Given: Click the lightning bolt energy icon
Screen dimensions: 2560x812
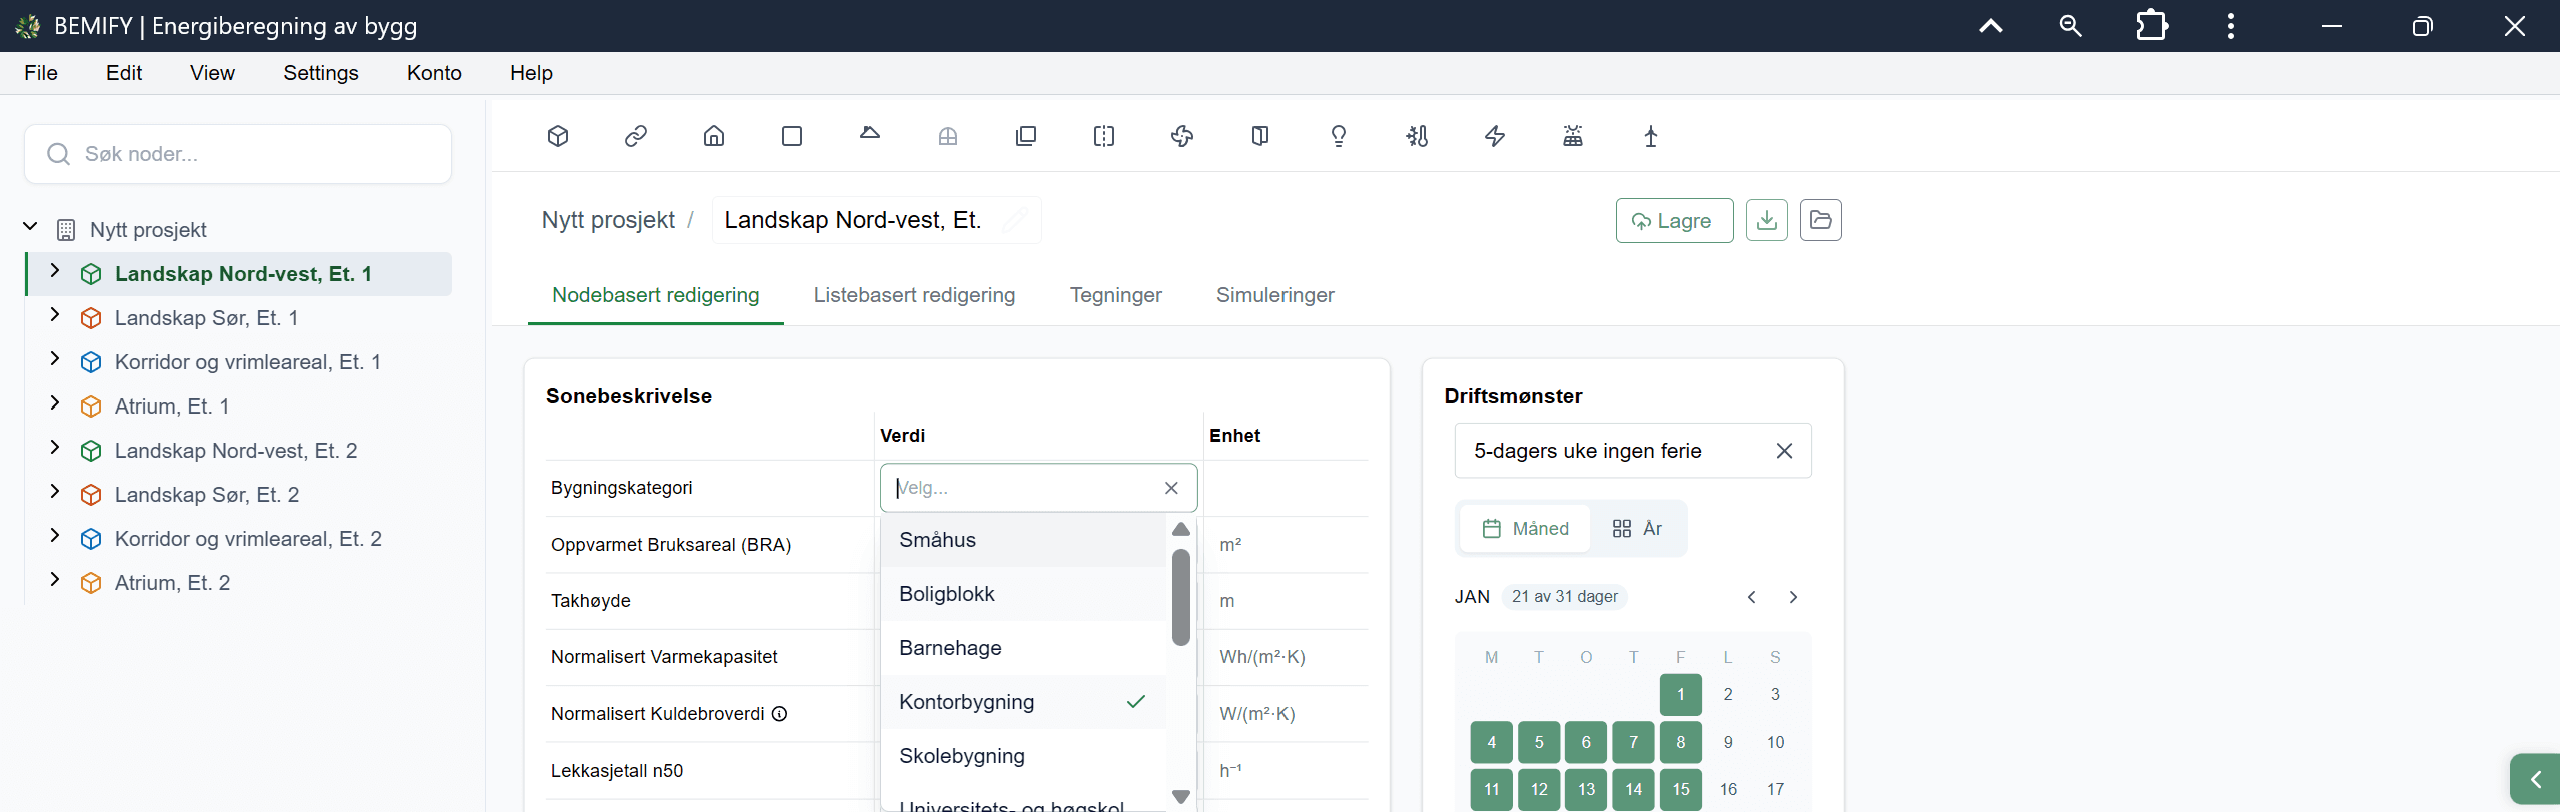Looking at the screenshot, I should coord(1495,136).
